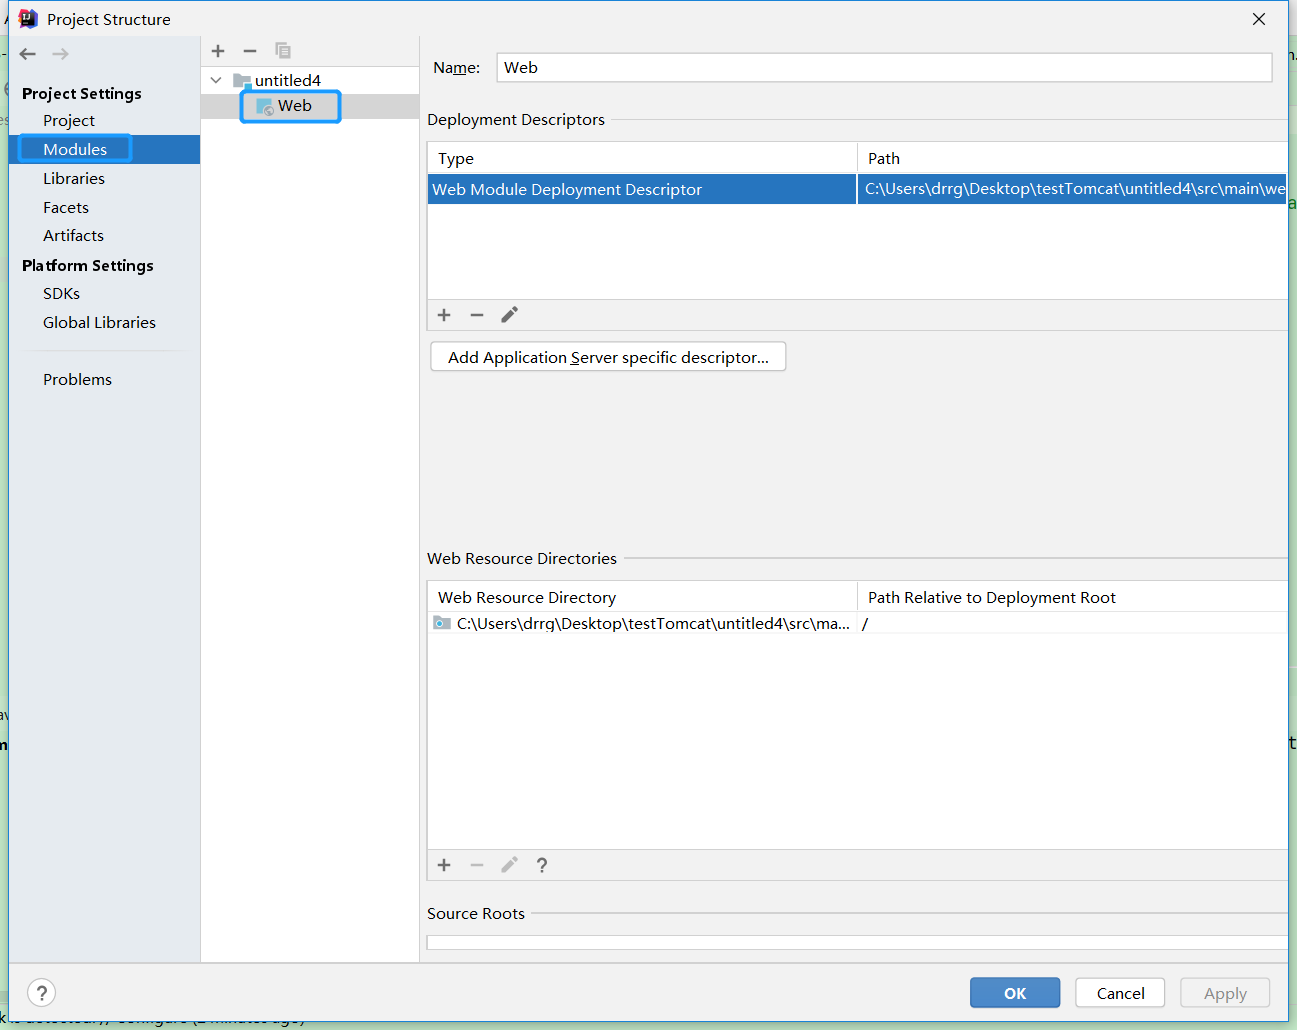This screenshot has height=1030, width=1297.
Task: Click the back navigation arrow
Action: (x=27, y=54)
